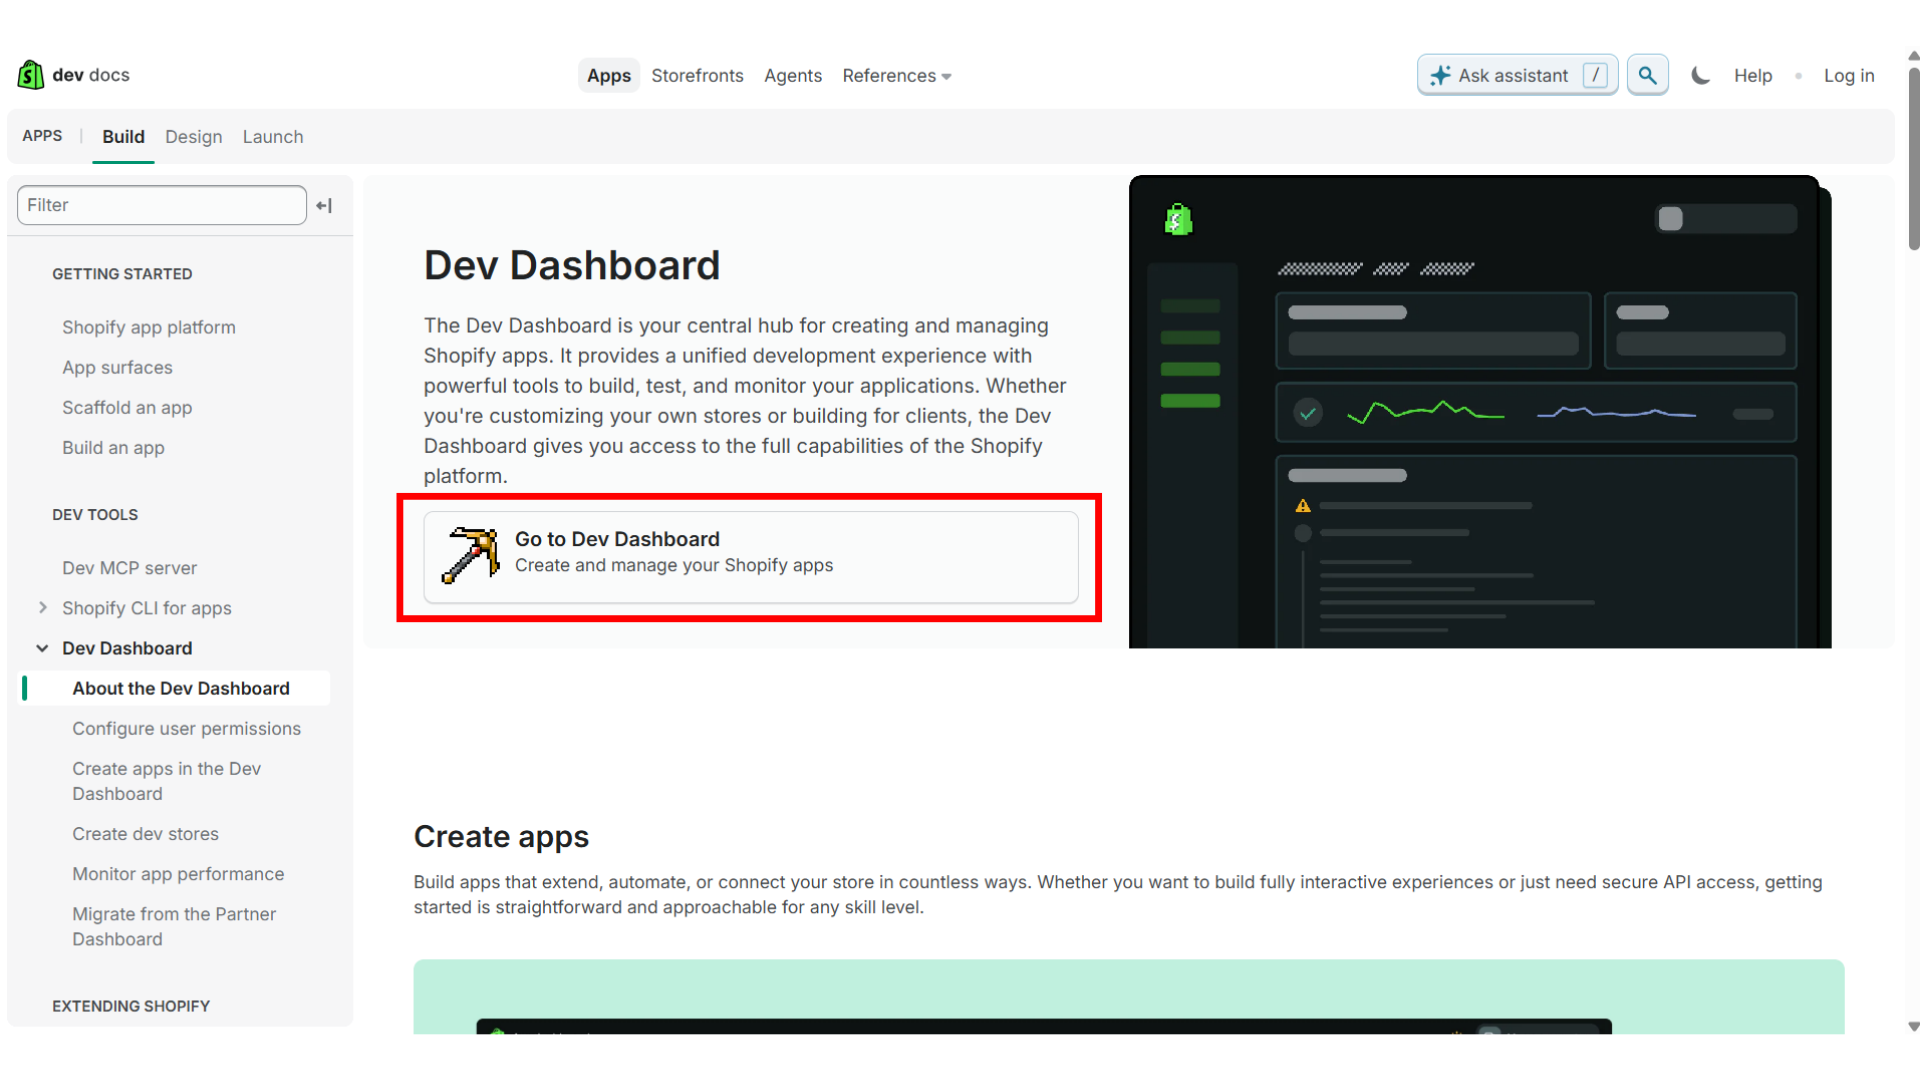1920x1080 pixels.
Task: Select About the Dev Dashboard item
Action: point(181,688)
